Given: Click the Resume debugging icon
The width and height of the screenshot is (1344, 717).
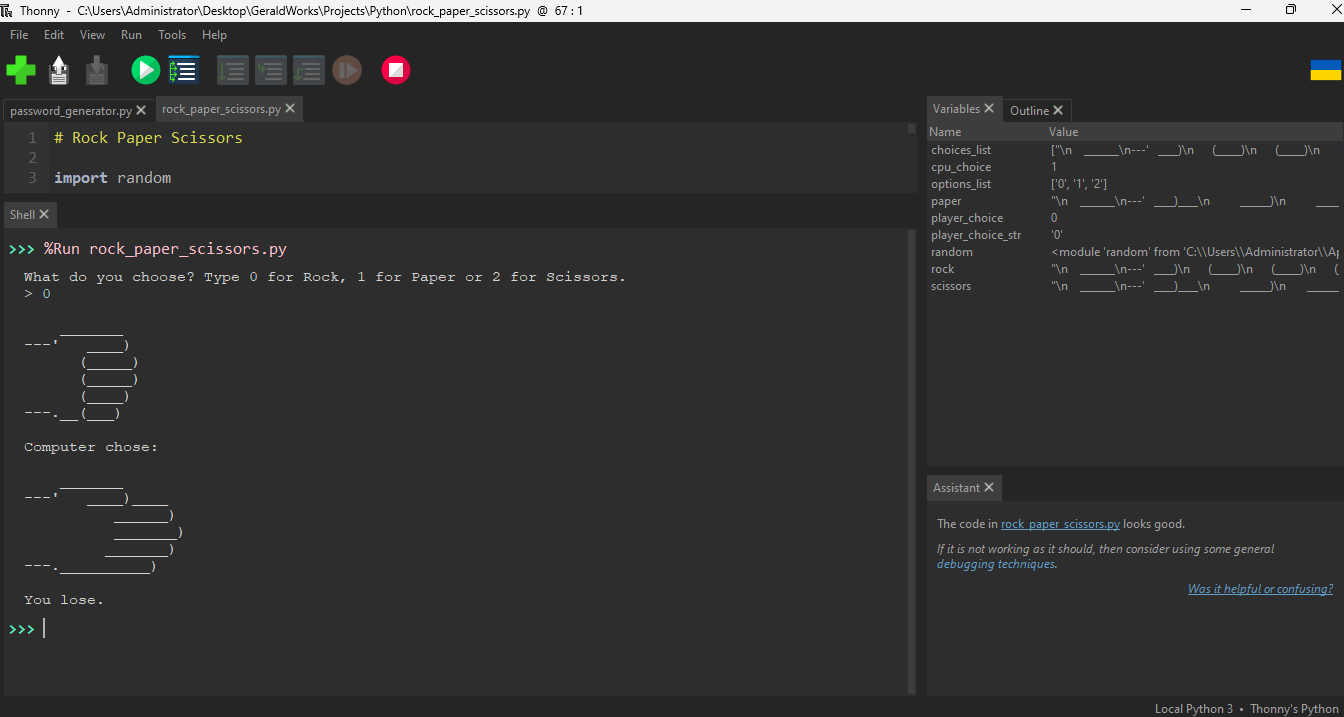Looking at the screenshot, I should point(347,70).
